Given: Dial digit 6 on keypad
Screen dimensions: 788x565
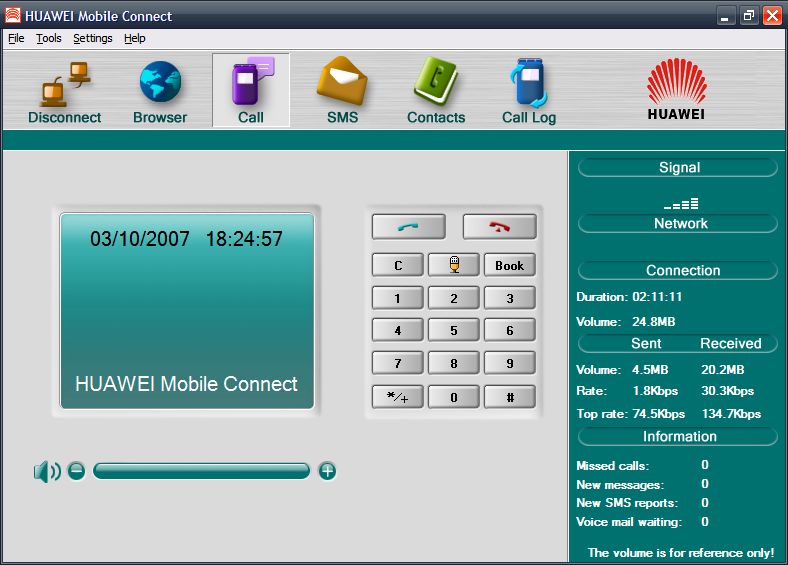Looking at the screenshot, I should click(510, 330).
